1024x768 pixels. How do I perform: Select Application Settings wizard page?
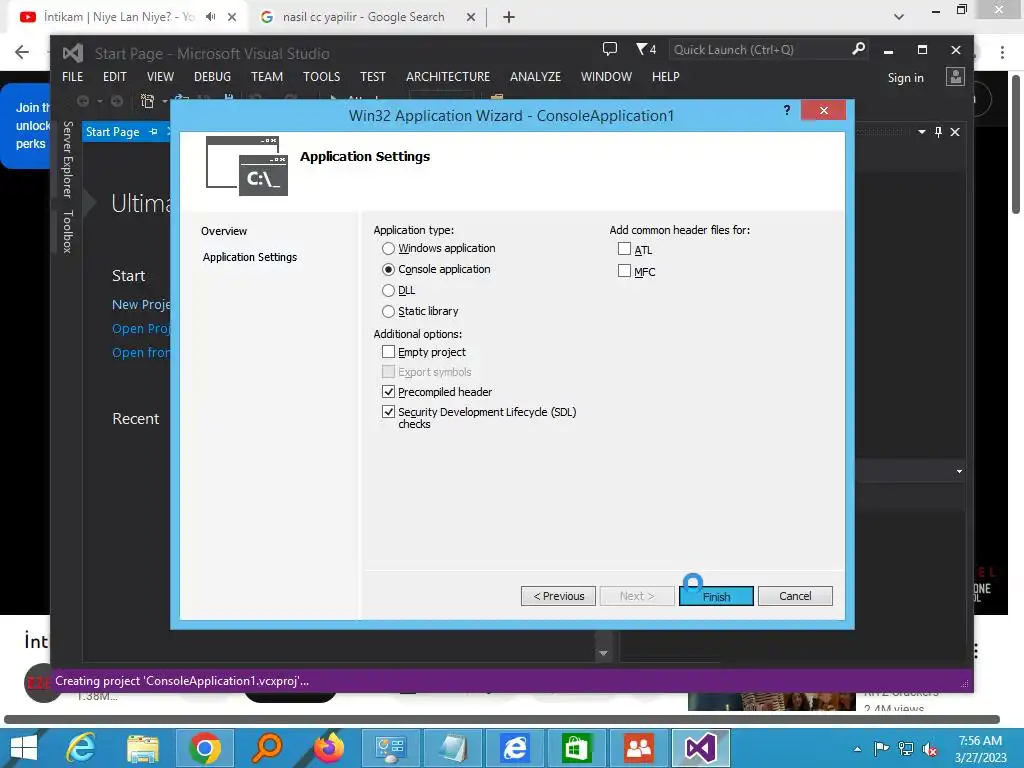(249, 257)
